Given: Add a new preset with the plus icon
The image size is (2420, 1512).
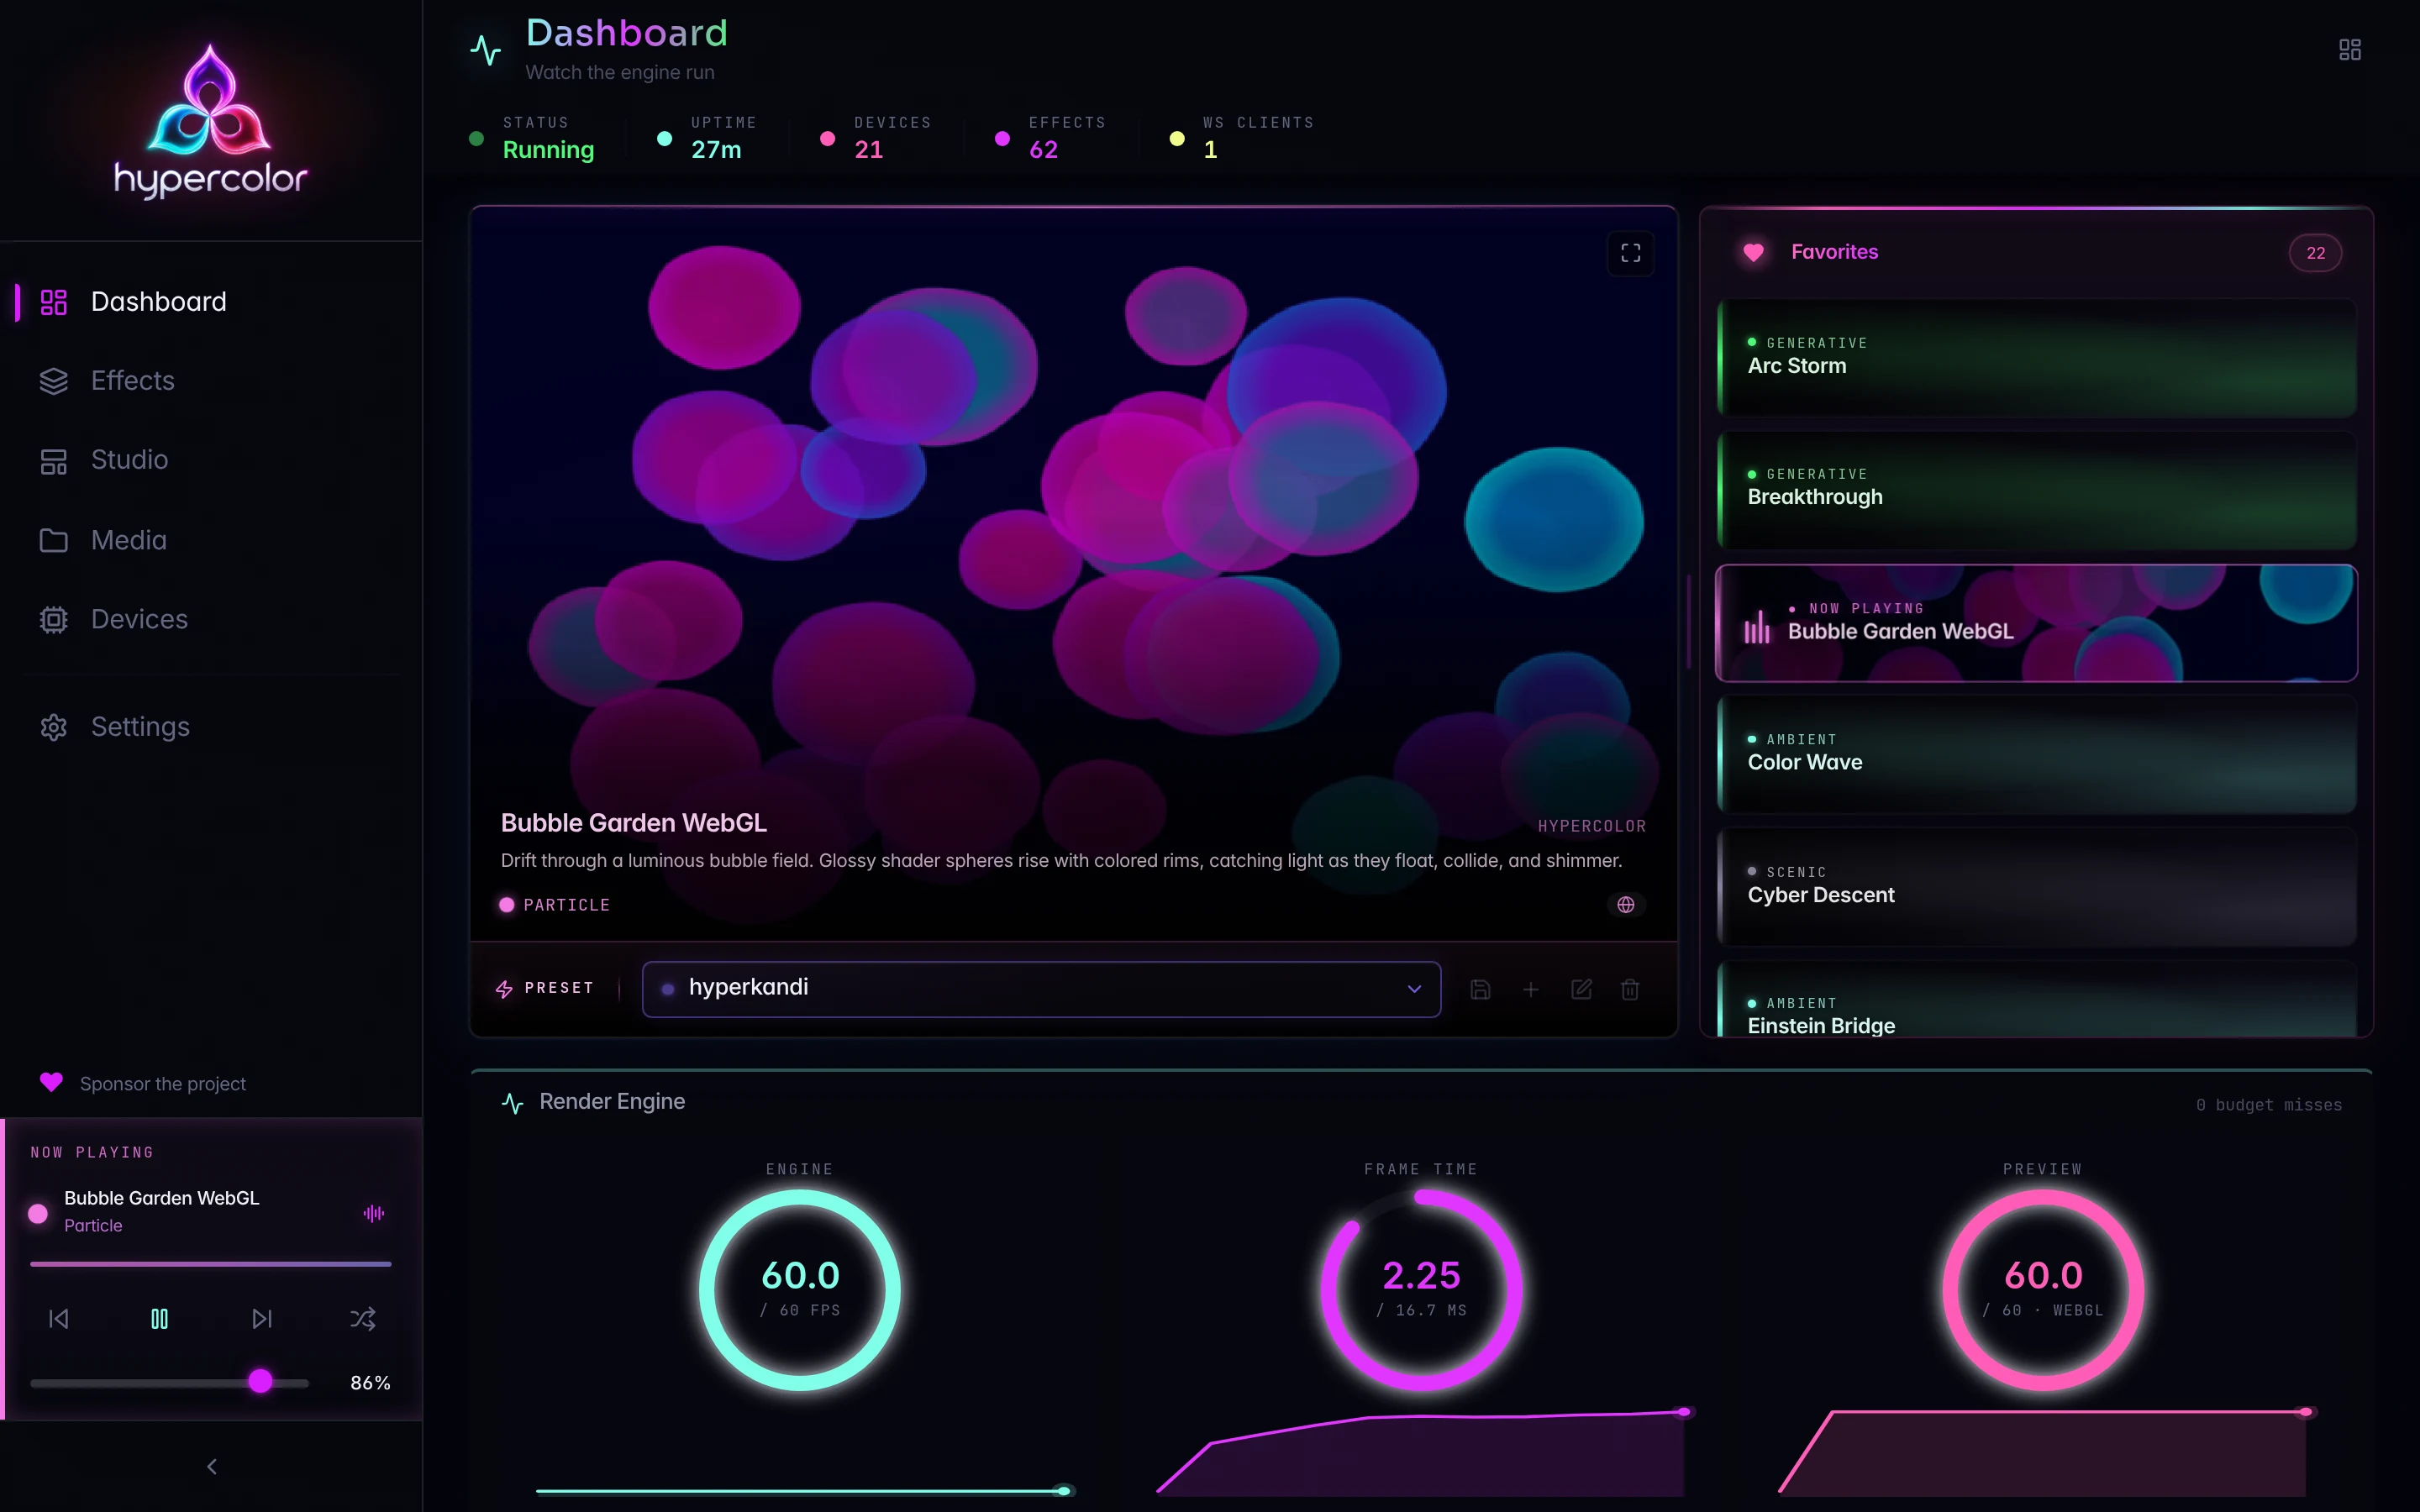Looking at the screenshot, I should 1530,989.
